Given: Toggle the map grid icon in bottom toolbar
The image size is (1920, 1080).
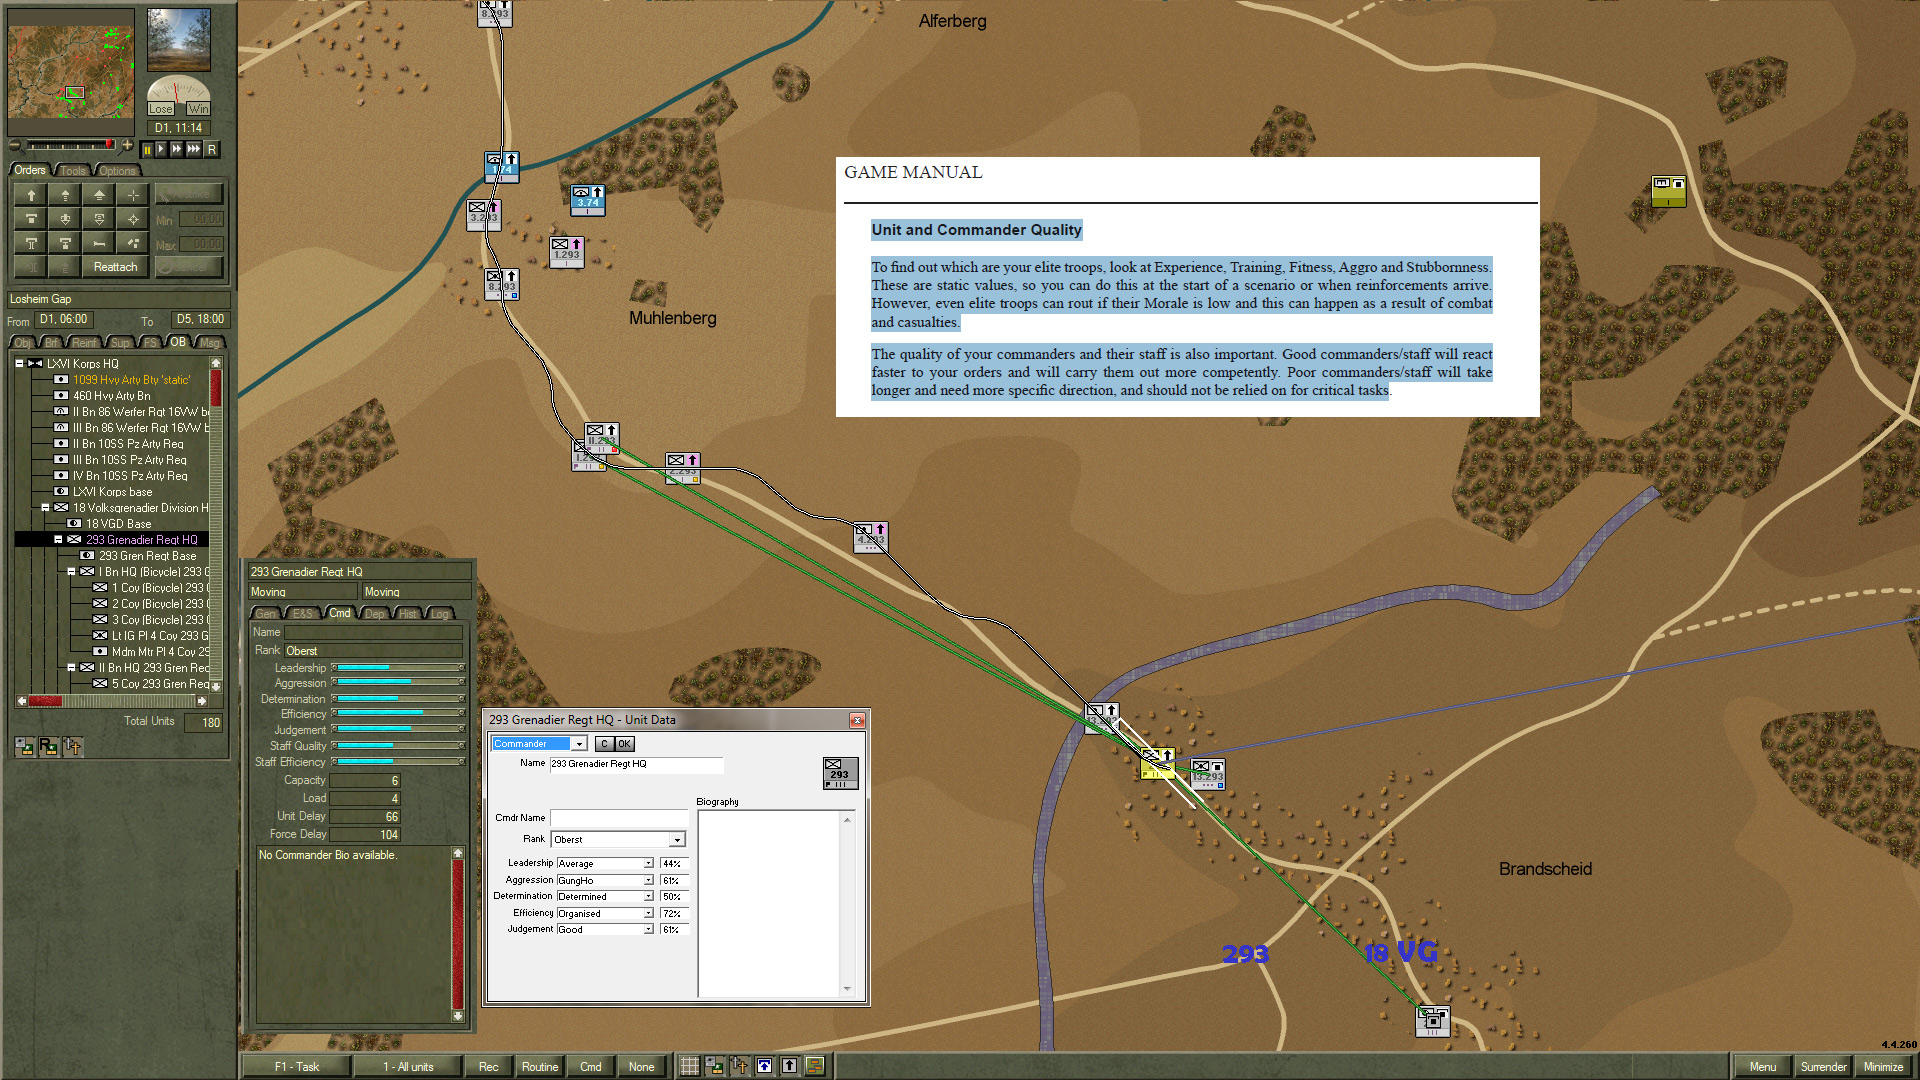Looking at the screenshot, I should (689, 1066).
